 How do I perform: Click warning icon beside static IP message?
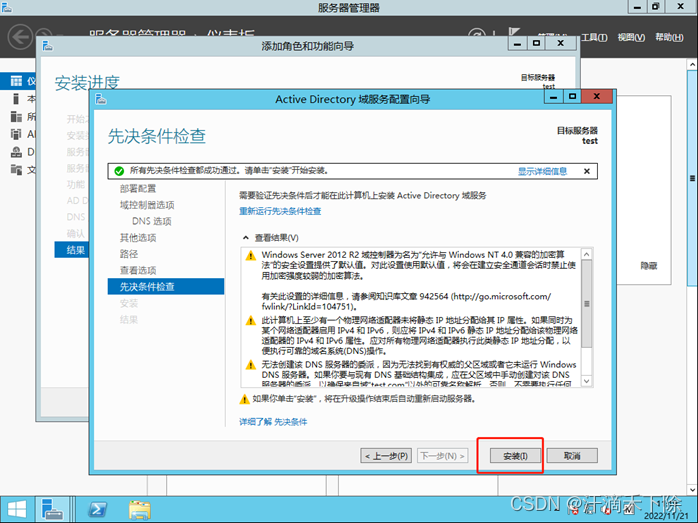(x=251, y=320)
